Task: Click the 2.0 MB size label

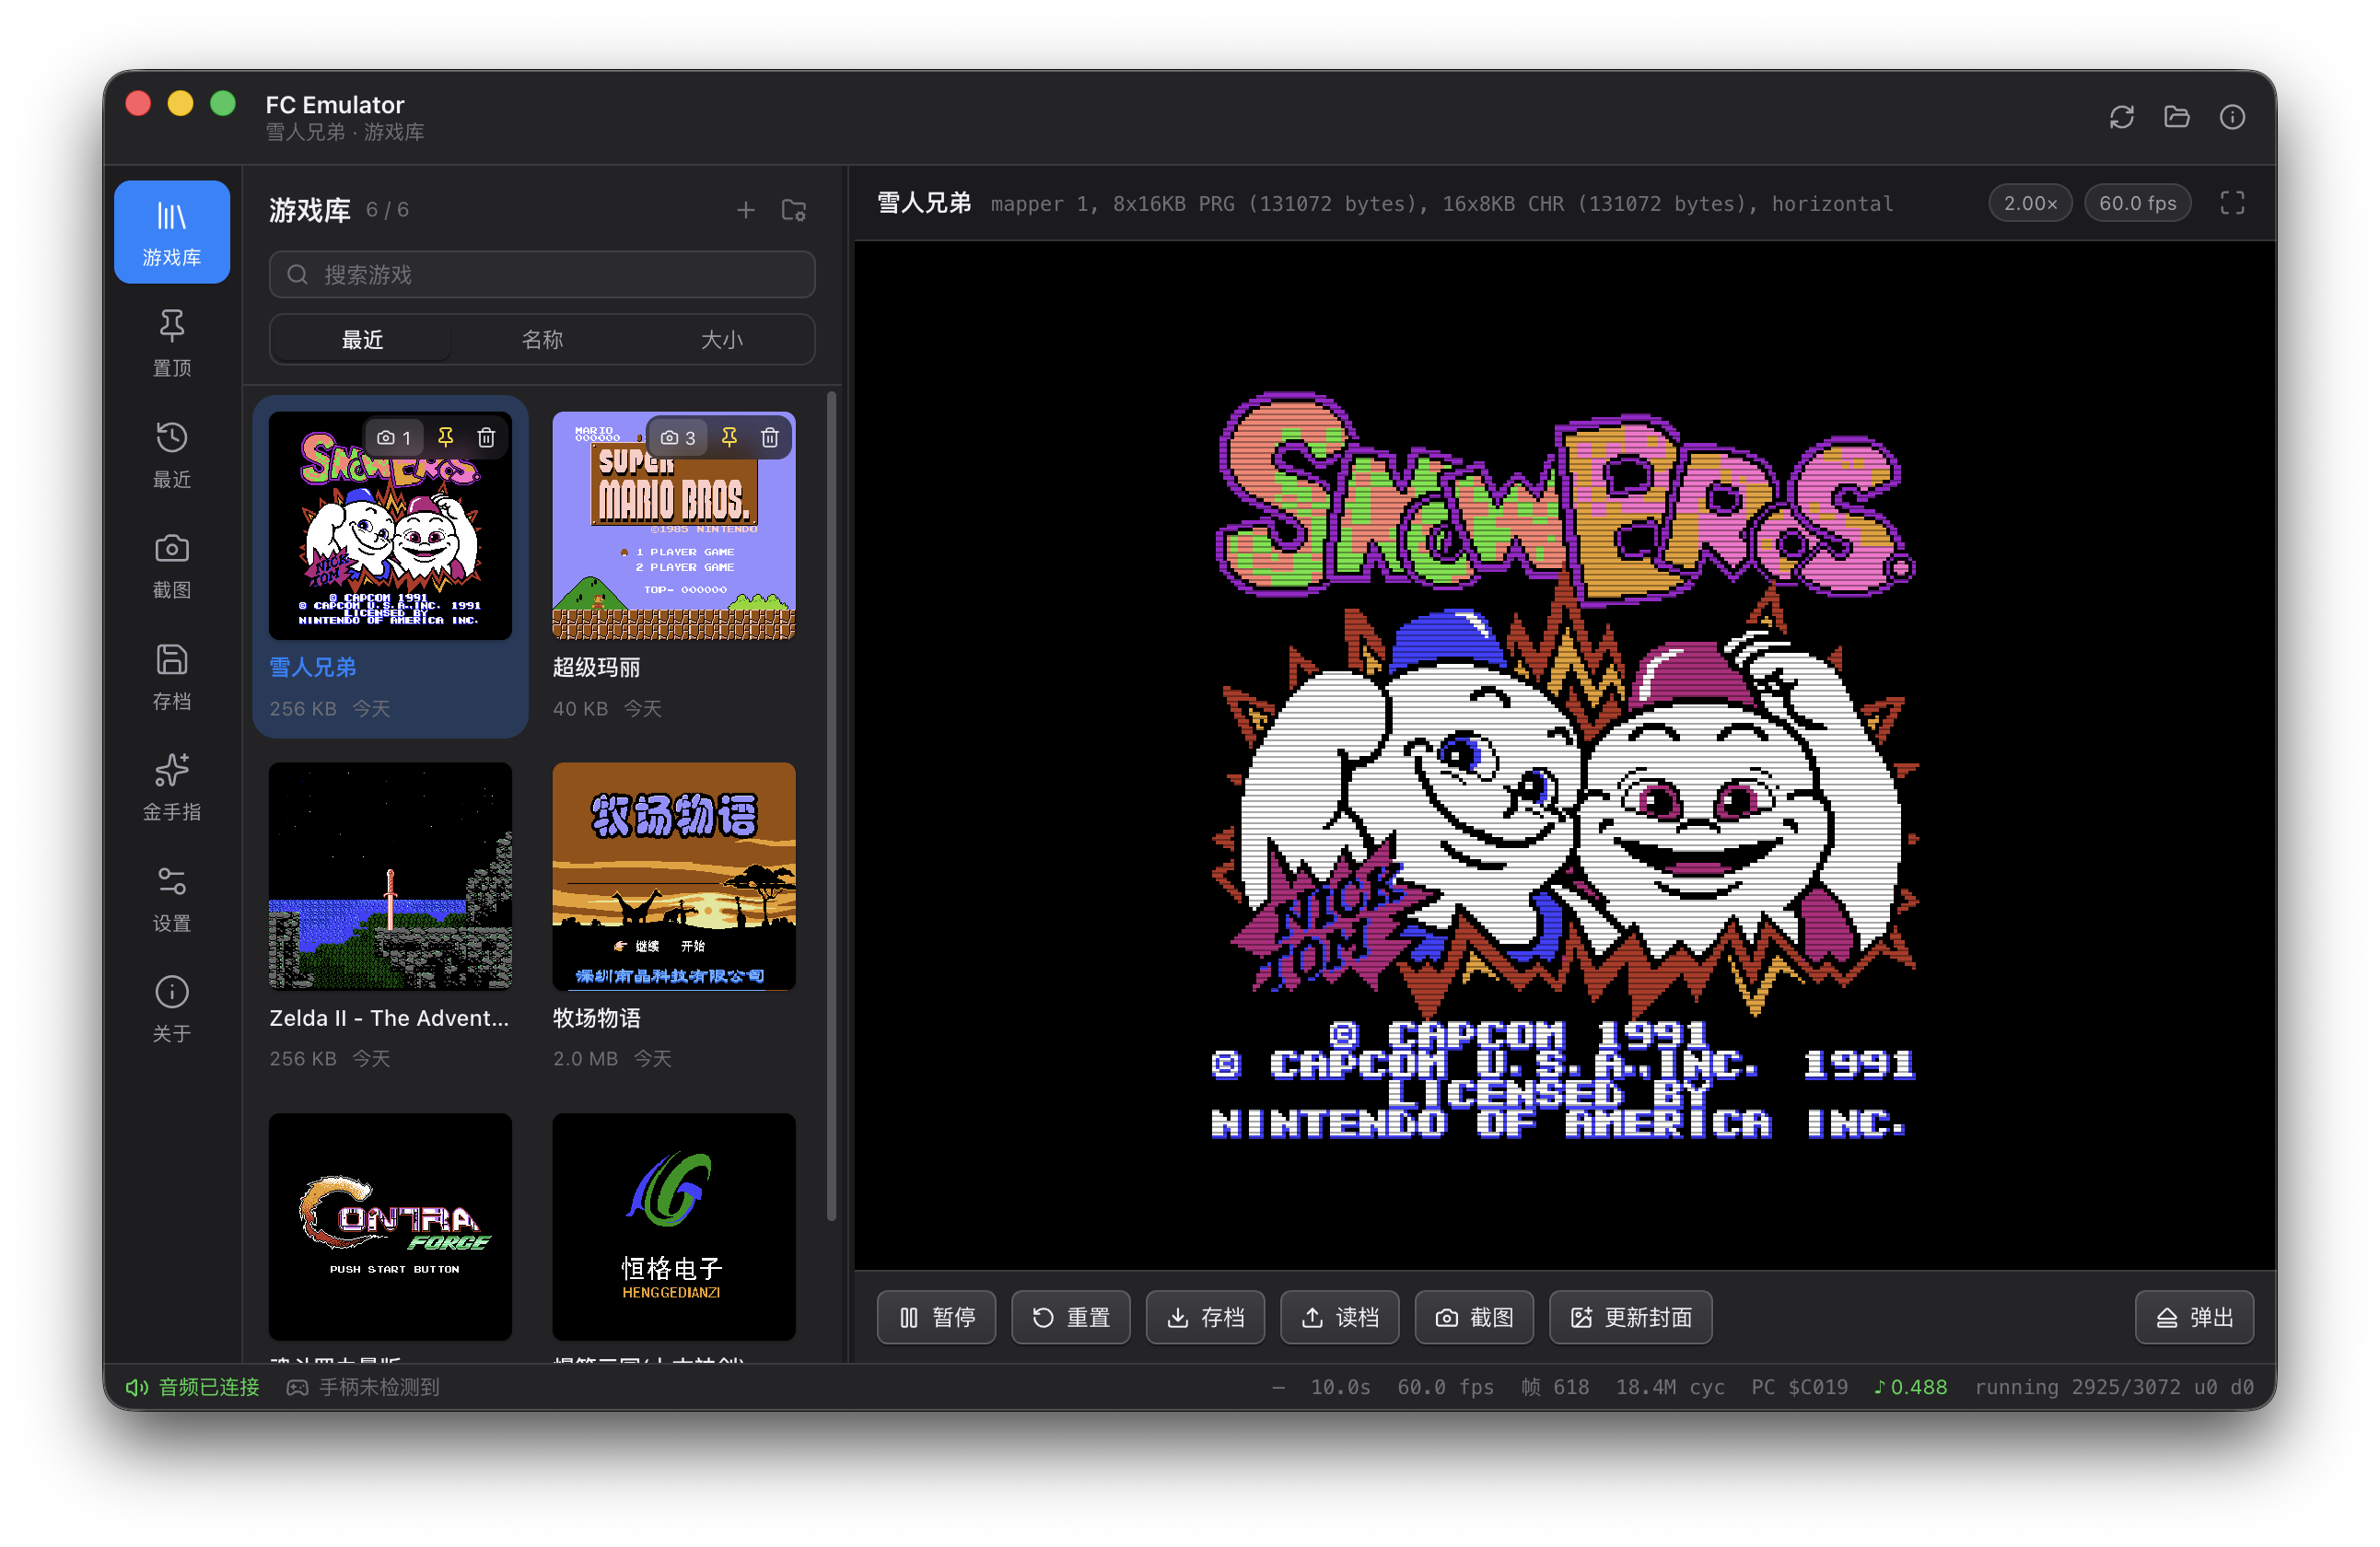Action: coord(585,1058)
